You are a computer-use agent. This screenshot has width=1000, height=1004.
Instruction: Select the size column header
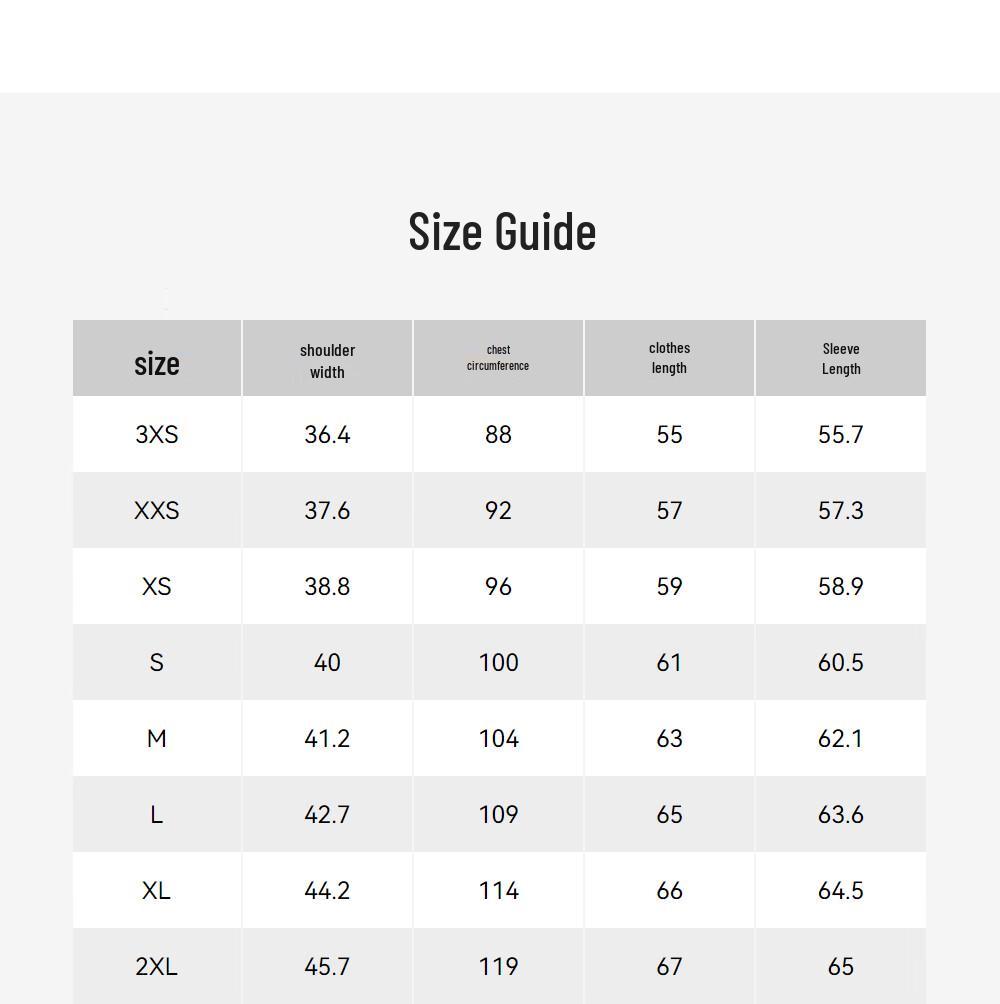point(157,364)
